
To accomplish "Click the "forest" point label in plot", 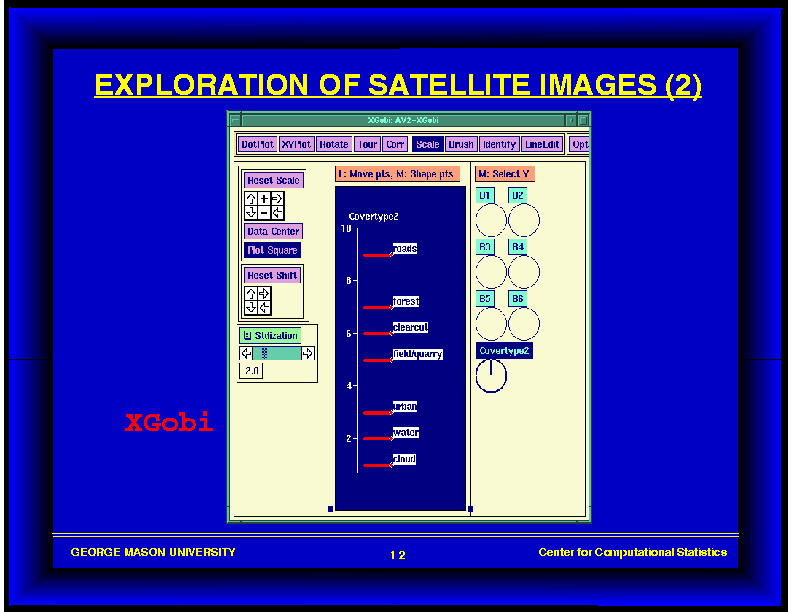I will [x=406, y=301].
